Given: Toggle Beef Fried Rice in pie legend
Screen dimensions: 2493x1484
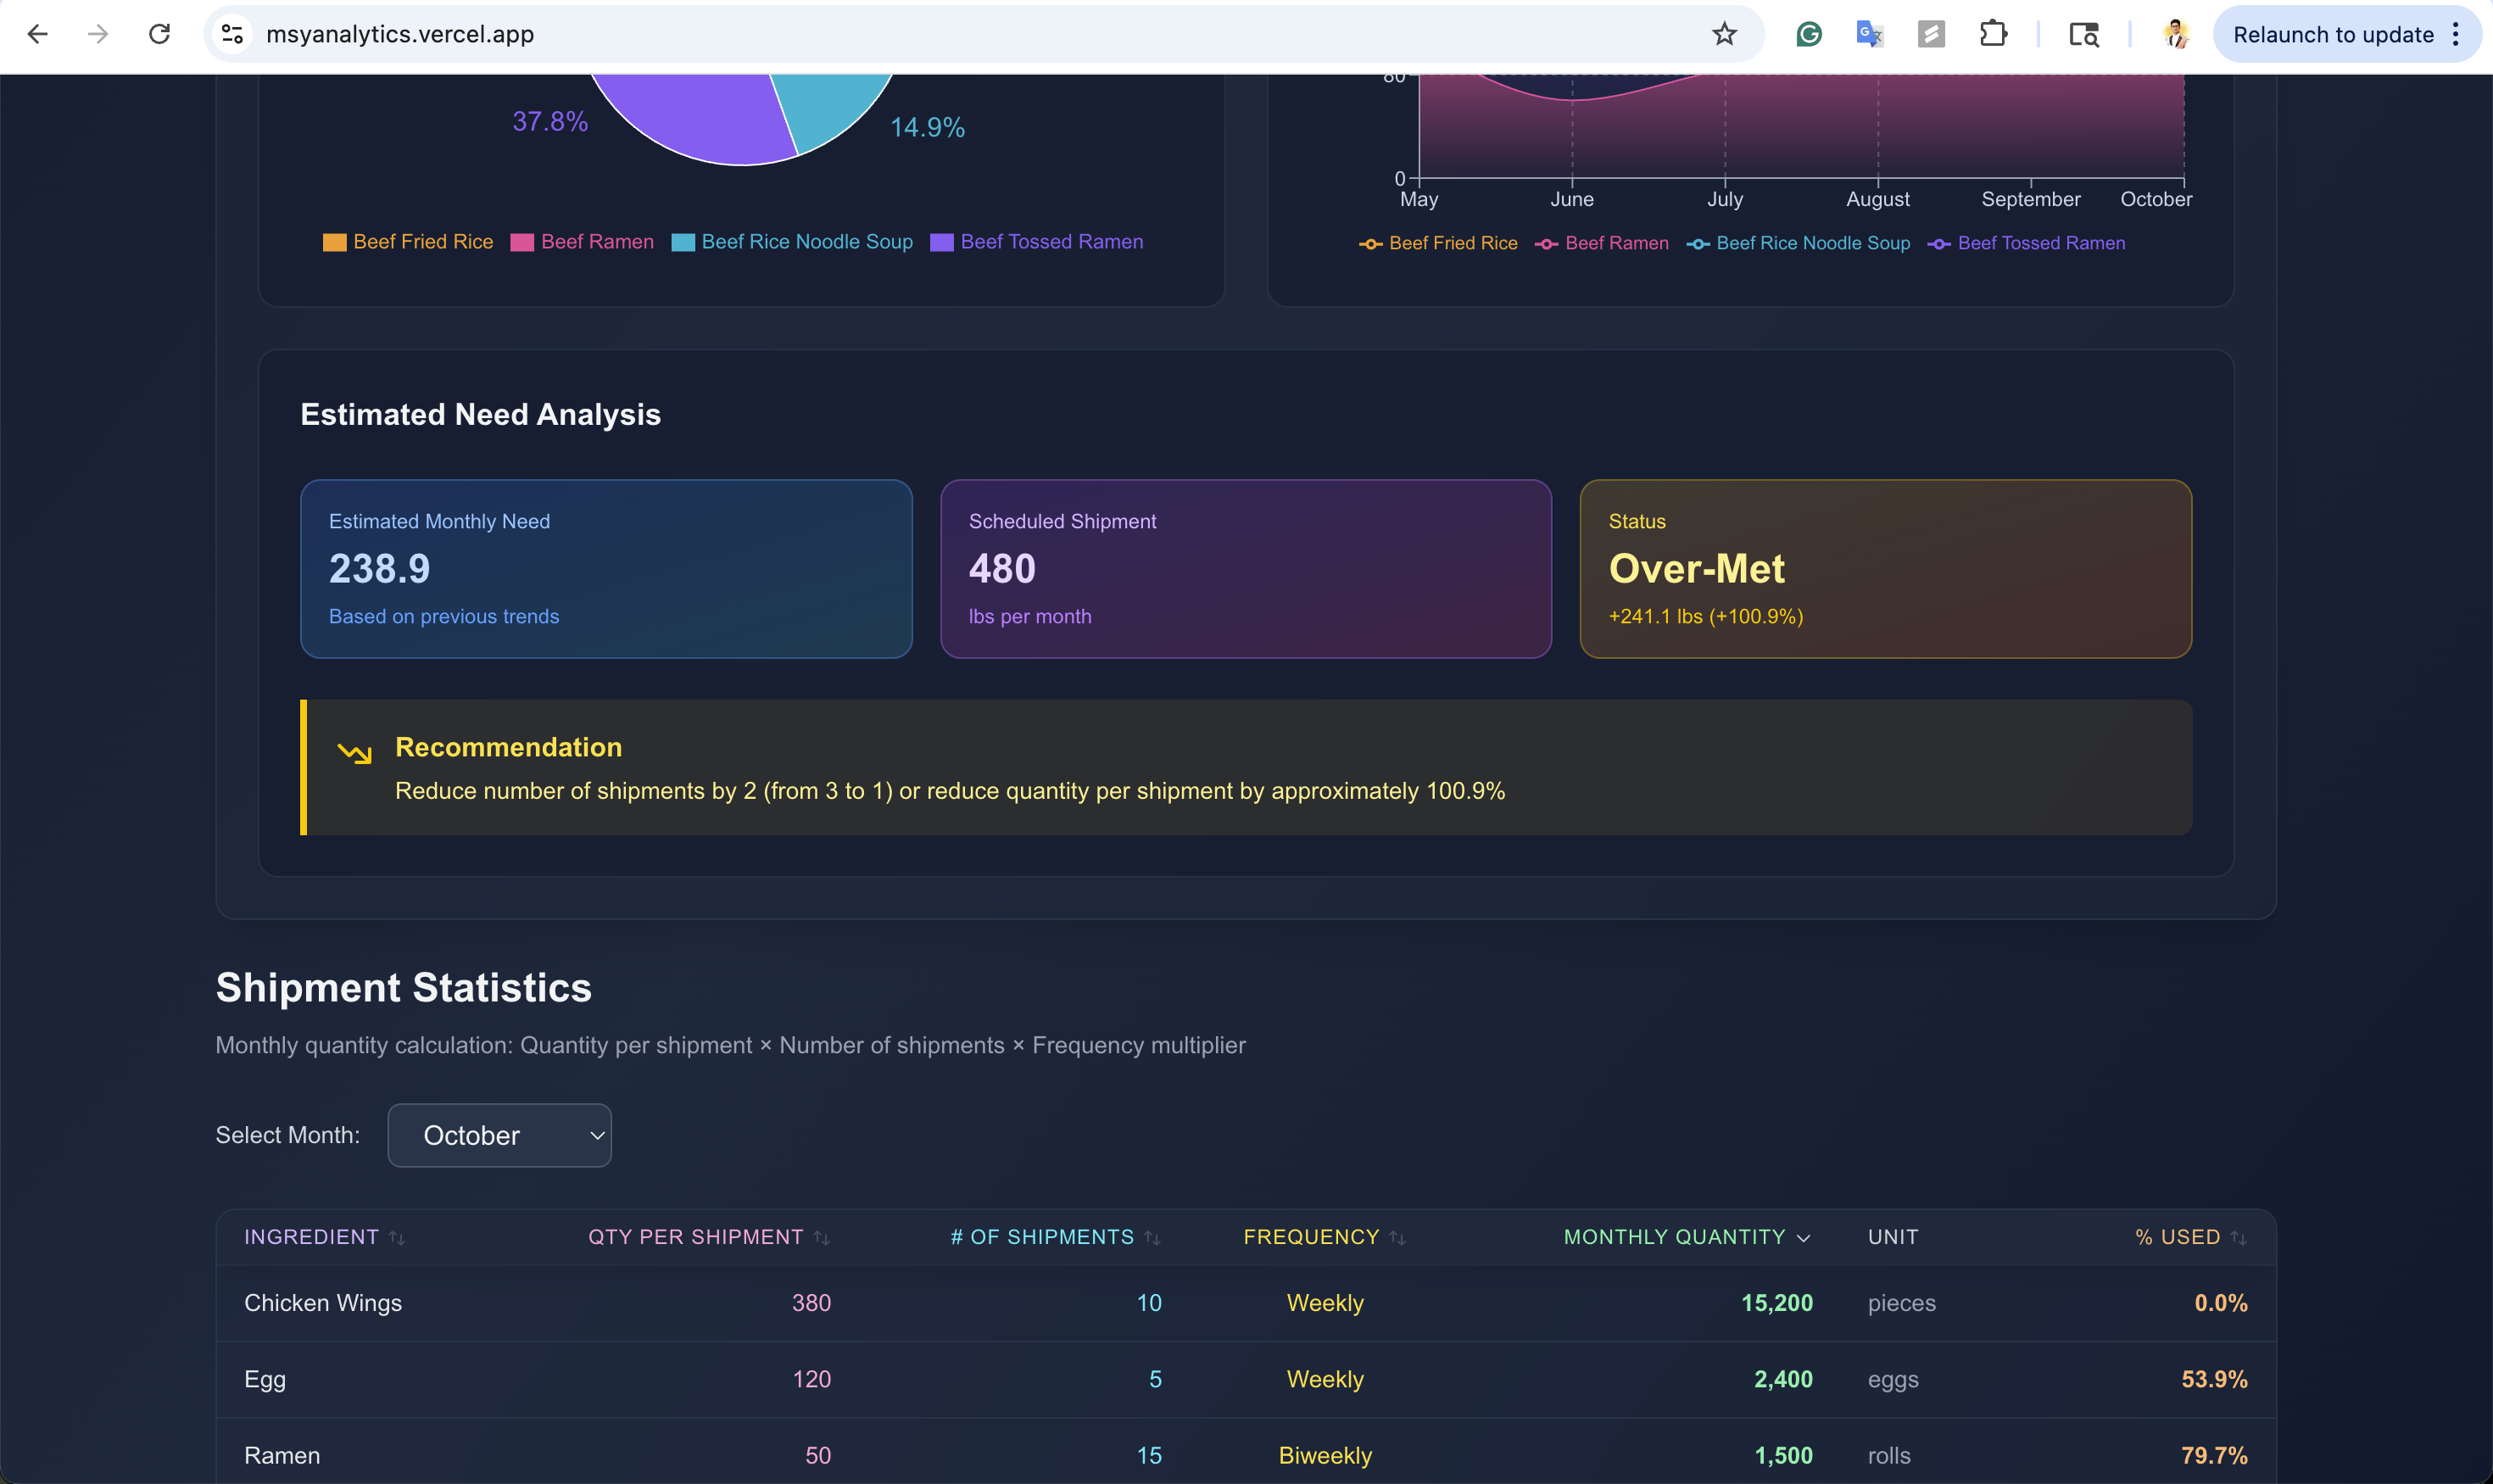Looking at the screenshot, I should pos(408,242).
